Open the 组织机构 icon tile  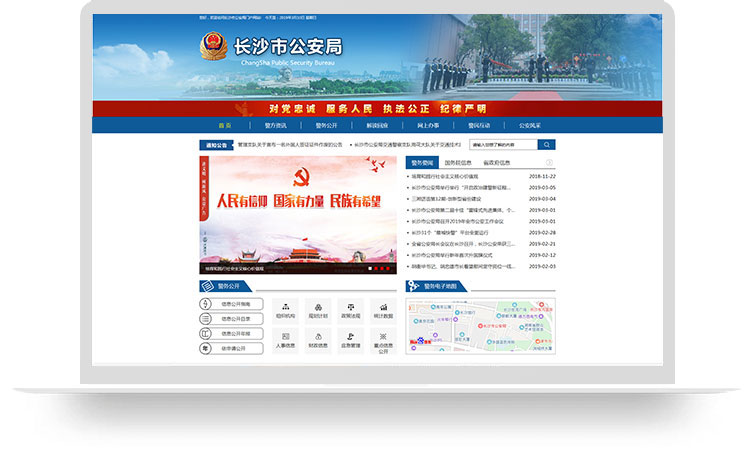tap(285, 311)
